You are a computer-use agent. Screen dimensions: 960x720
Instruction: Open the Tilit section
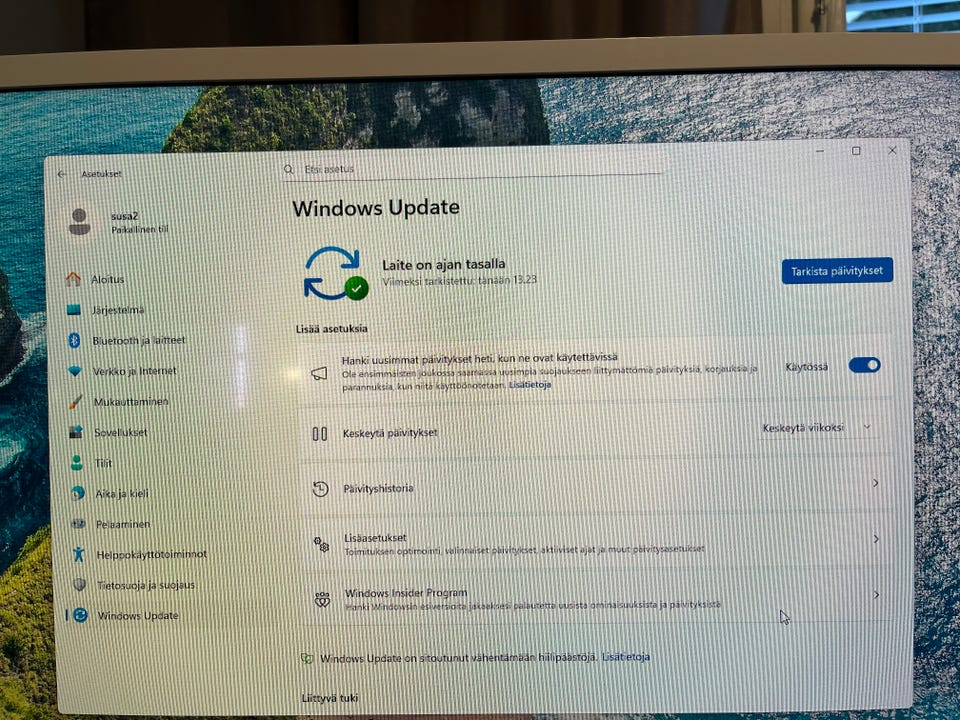coord(103,463)
